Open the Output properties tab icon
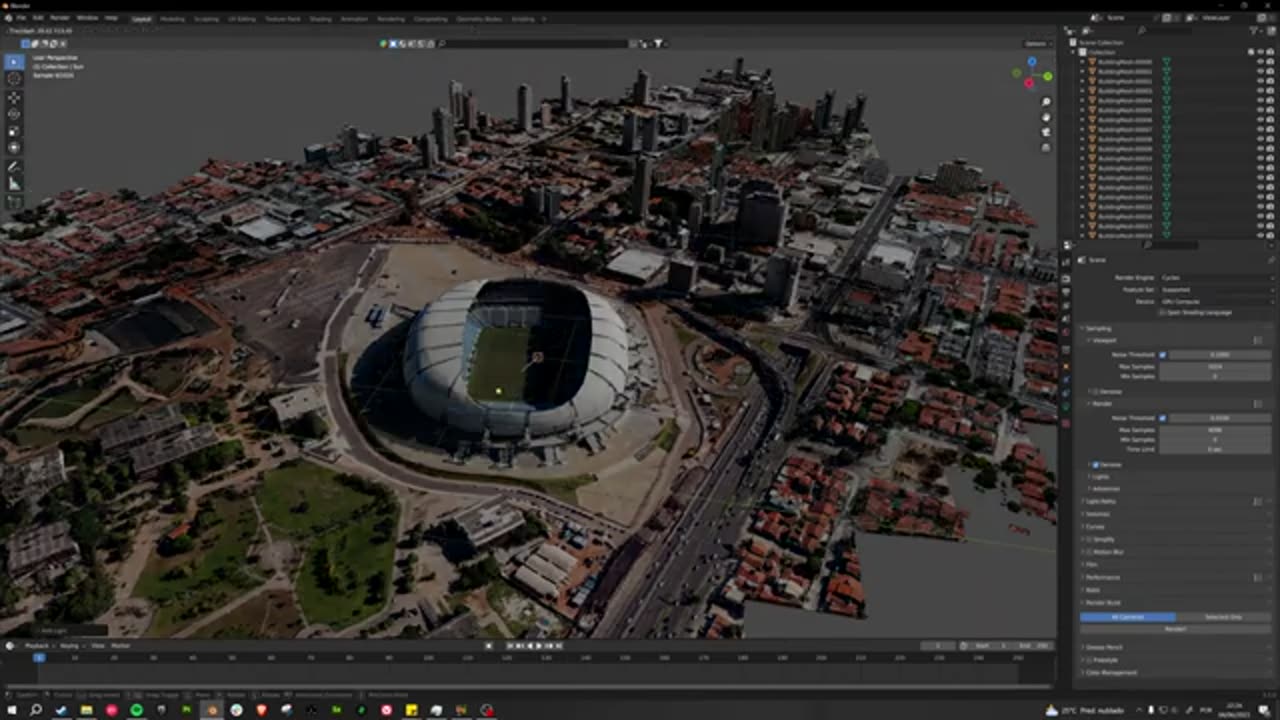1280x720 pixels. pyautogui.click(x=1066, y=290)
